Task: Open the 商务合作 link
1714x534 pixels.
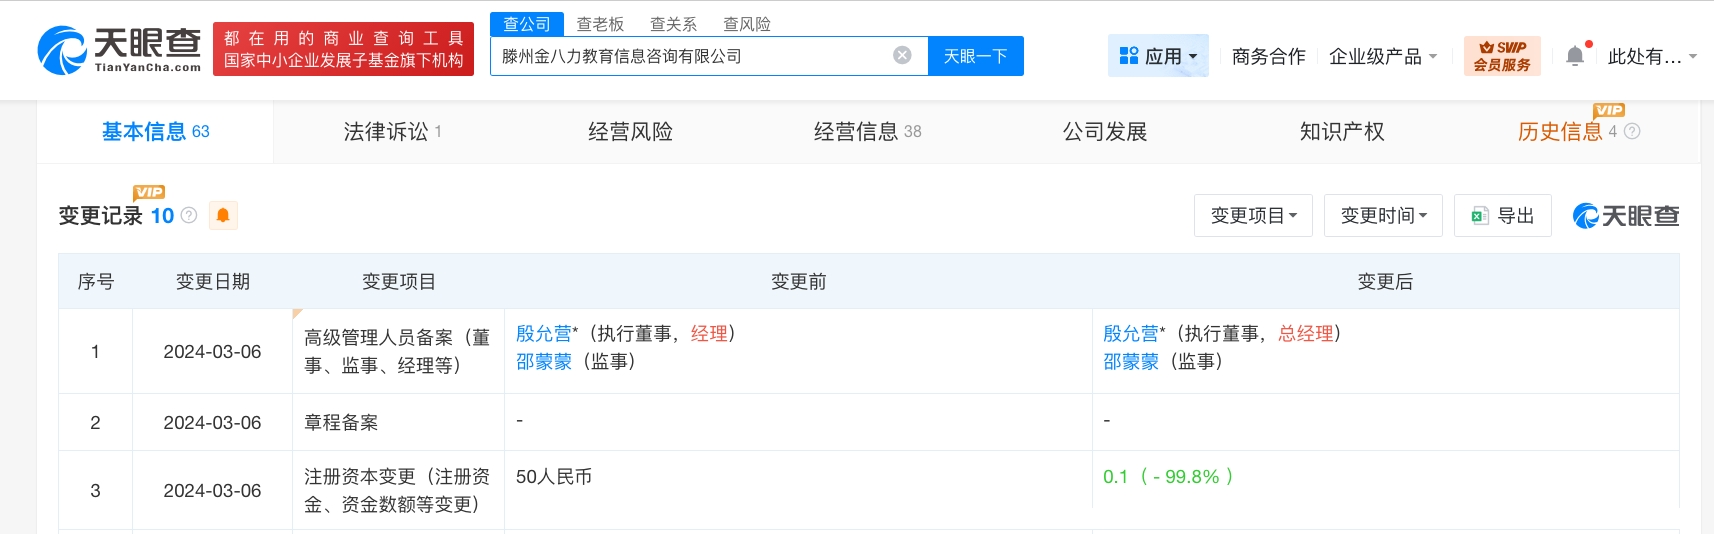Action: 1268,56
